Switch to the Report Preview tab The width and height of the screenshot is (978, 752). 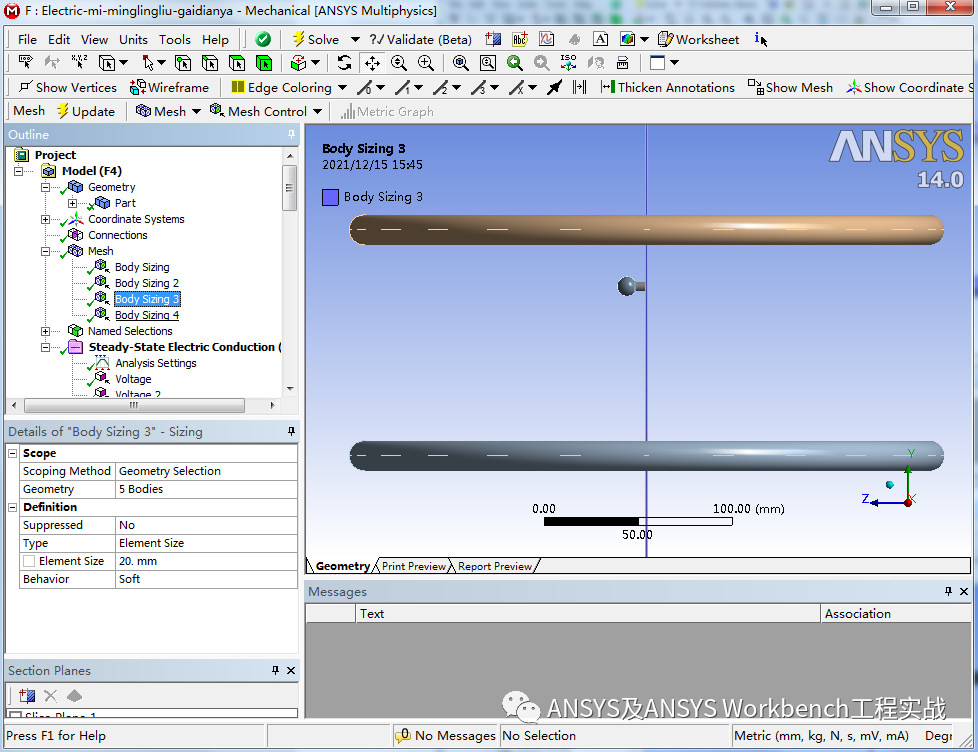tap(495, 566)
